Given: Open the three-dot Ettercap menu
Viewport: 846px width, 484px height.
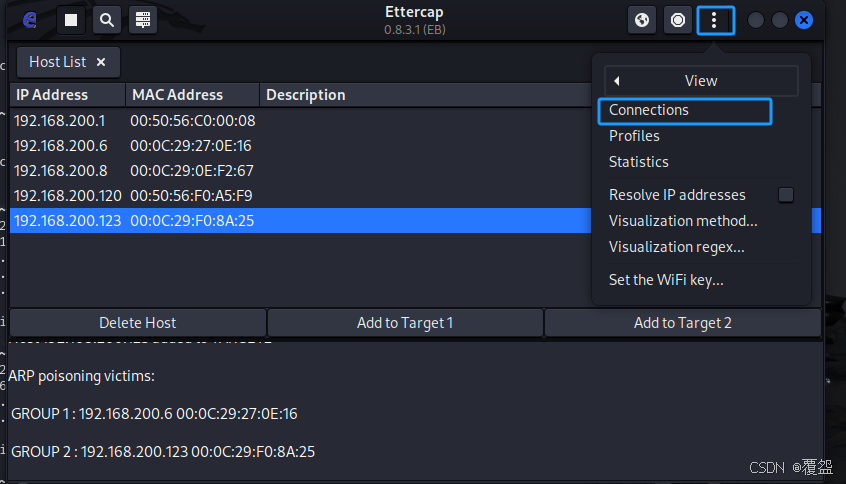Looking at the screenshot, I should [x=715, y=21].
